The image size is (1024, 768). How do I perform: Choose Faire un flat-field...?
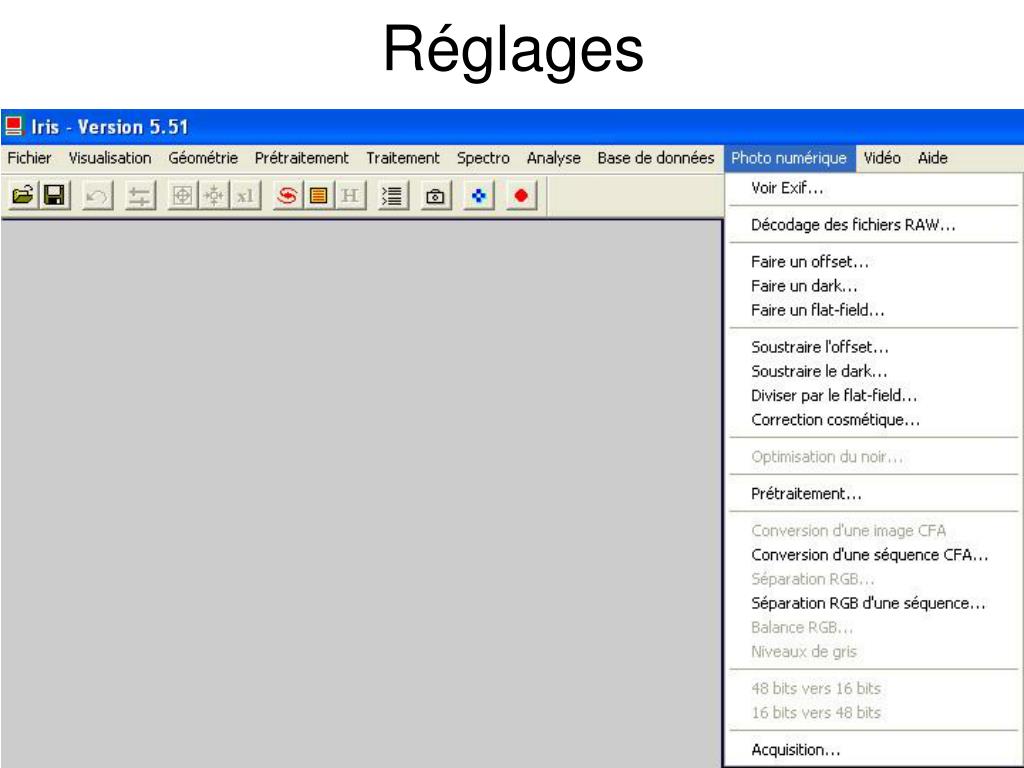(x=873, y=310)
